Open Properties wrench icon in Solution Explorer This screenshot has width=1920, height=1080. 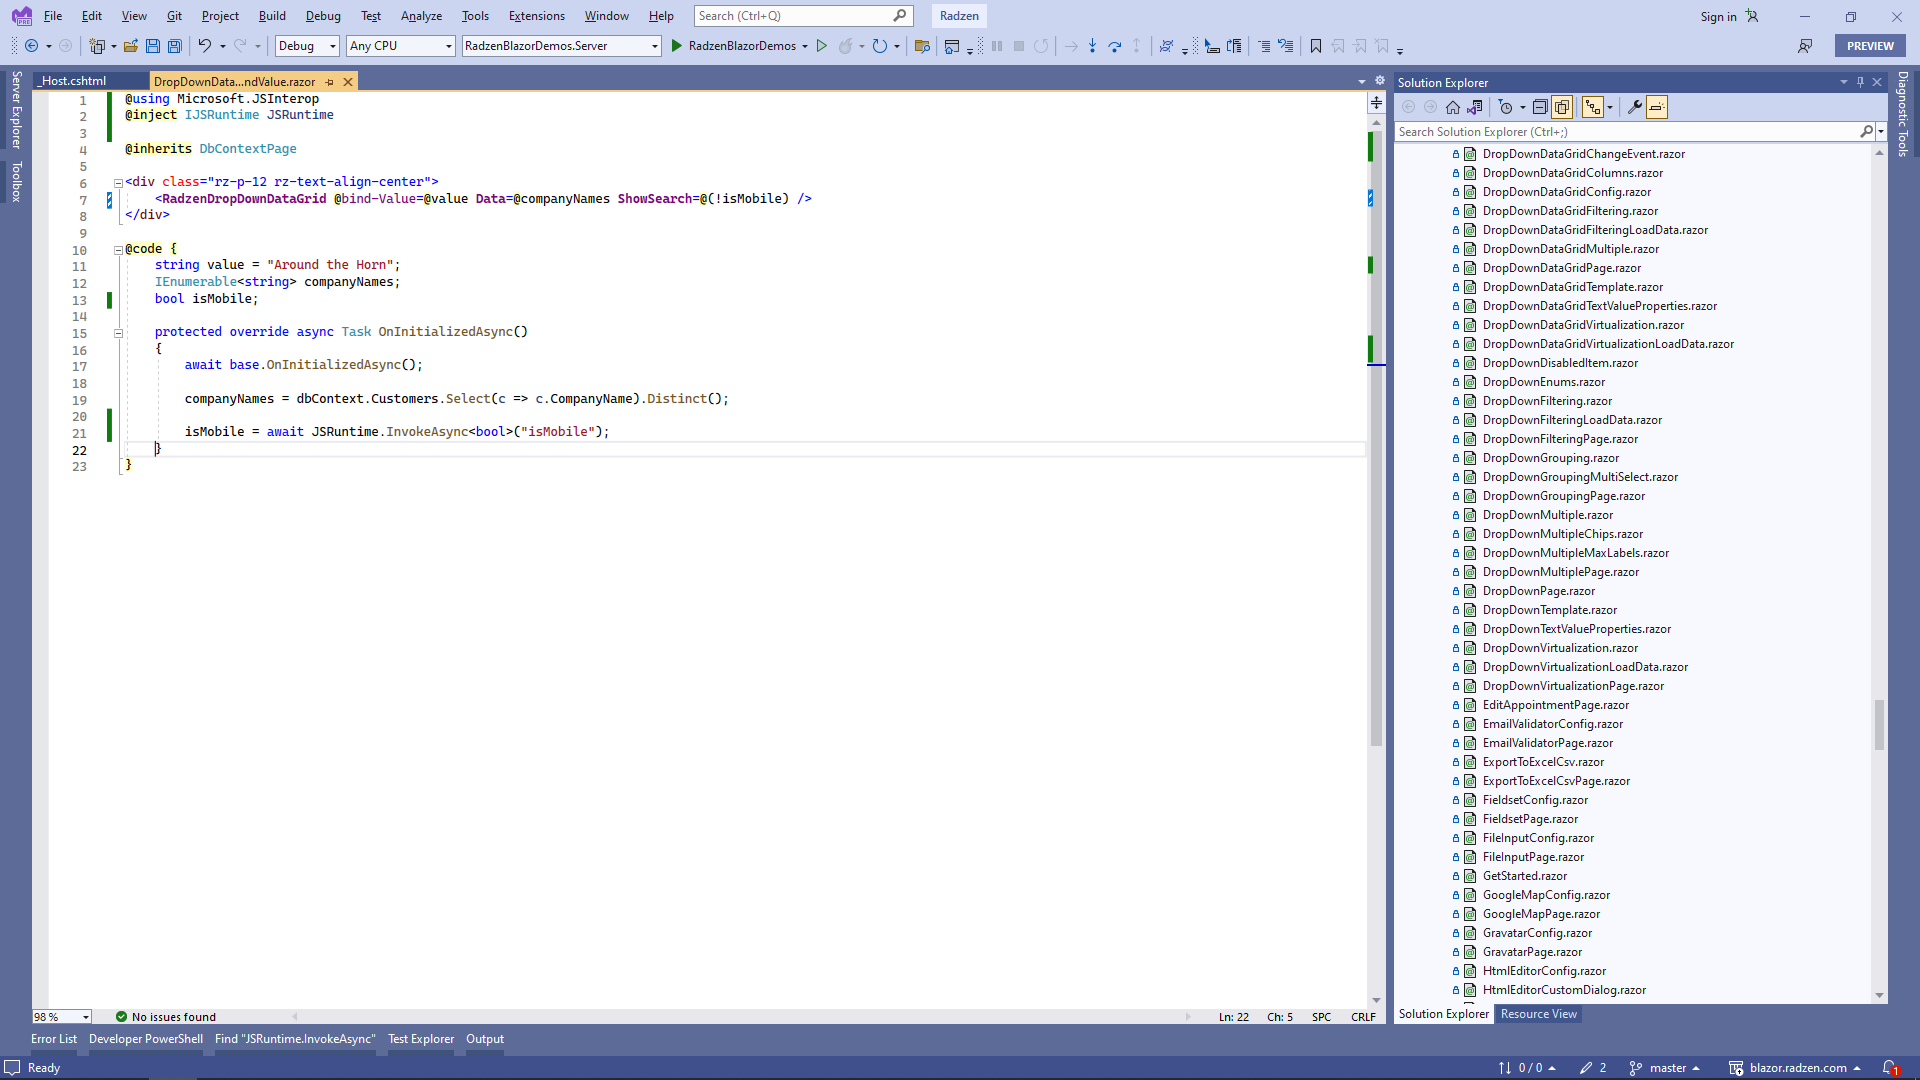1635,107
